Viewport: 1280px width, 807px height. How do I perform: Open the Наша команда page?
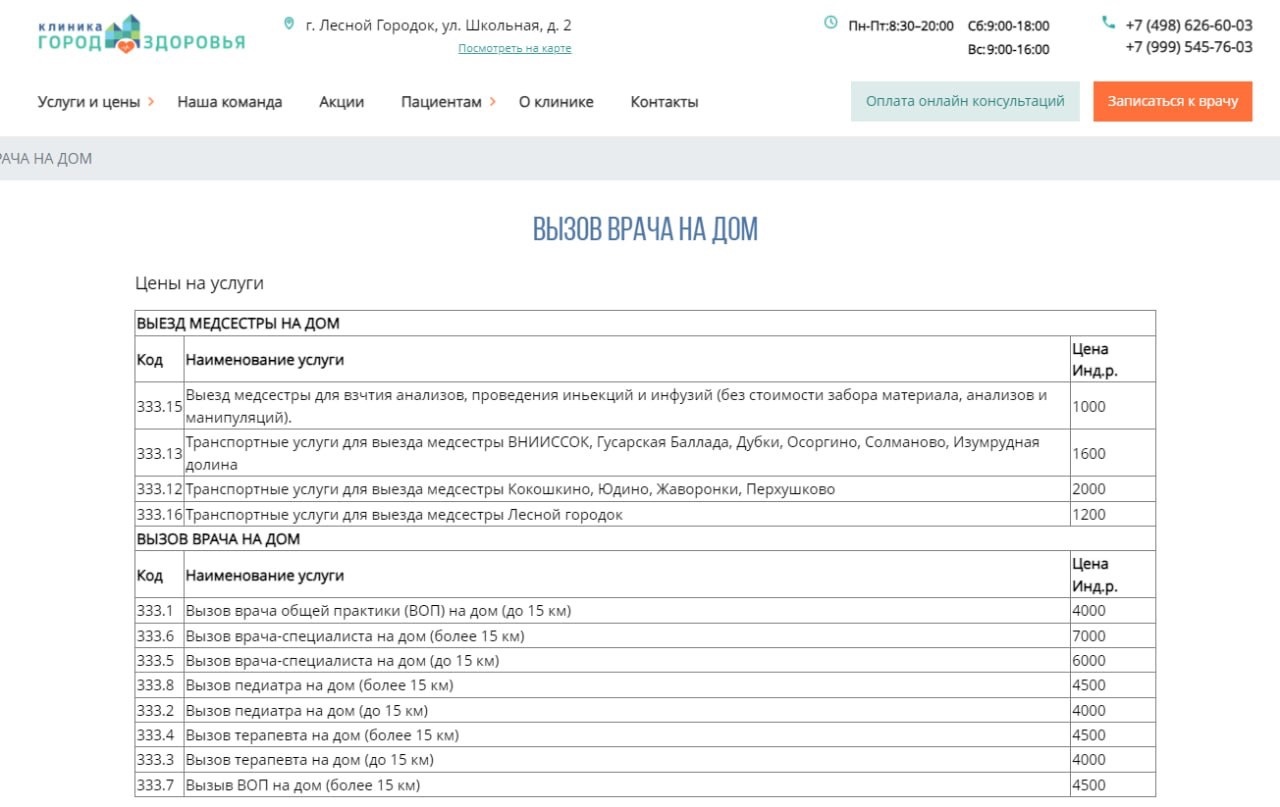click(x=230, y=102)
